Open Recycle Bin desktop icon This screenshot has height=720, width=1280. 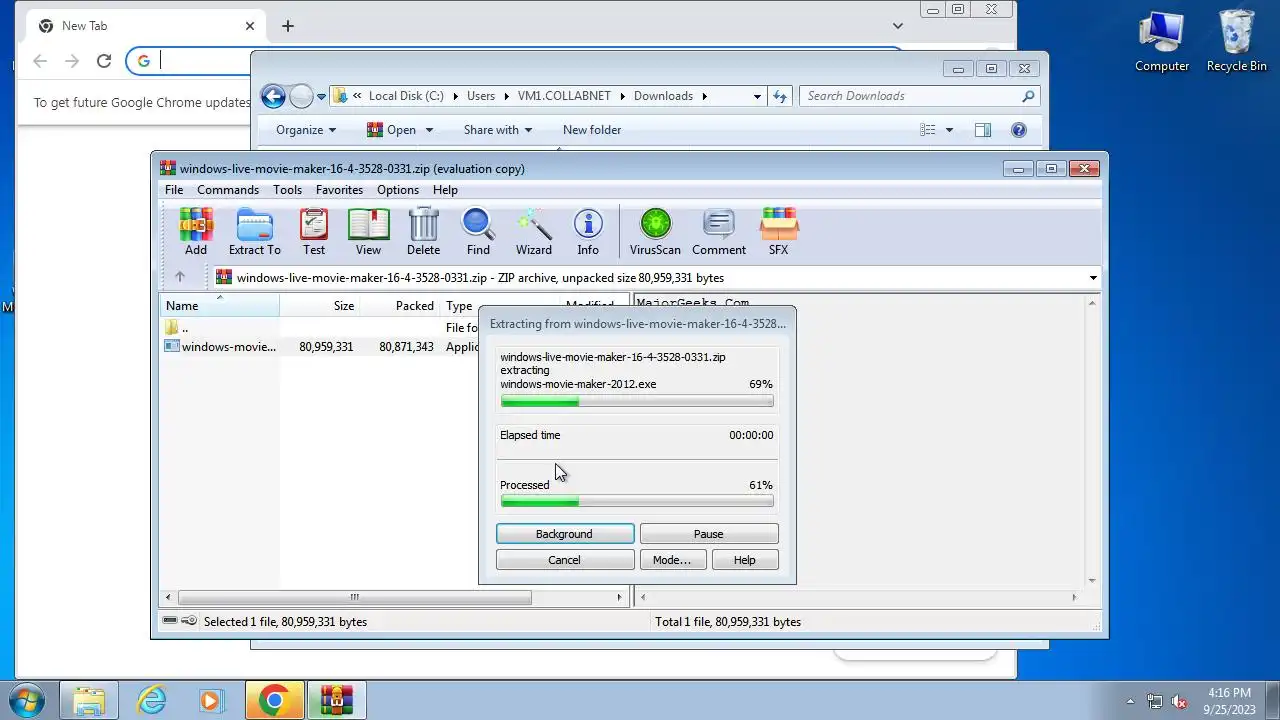point(1236,40)
